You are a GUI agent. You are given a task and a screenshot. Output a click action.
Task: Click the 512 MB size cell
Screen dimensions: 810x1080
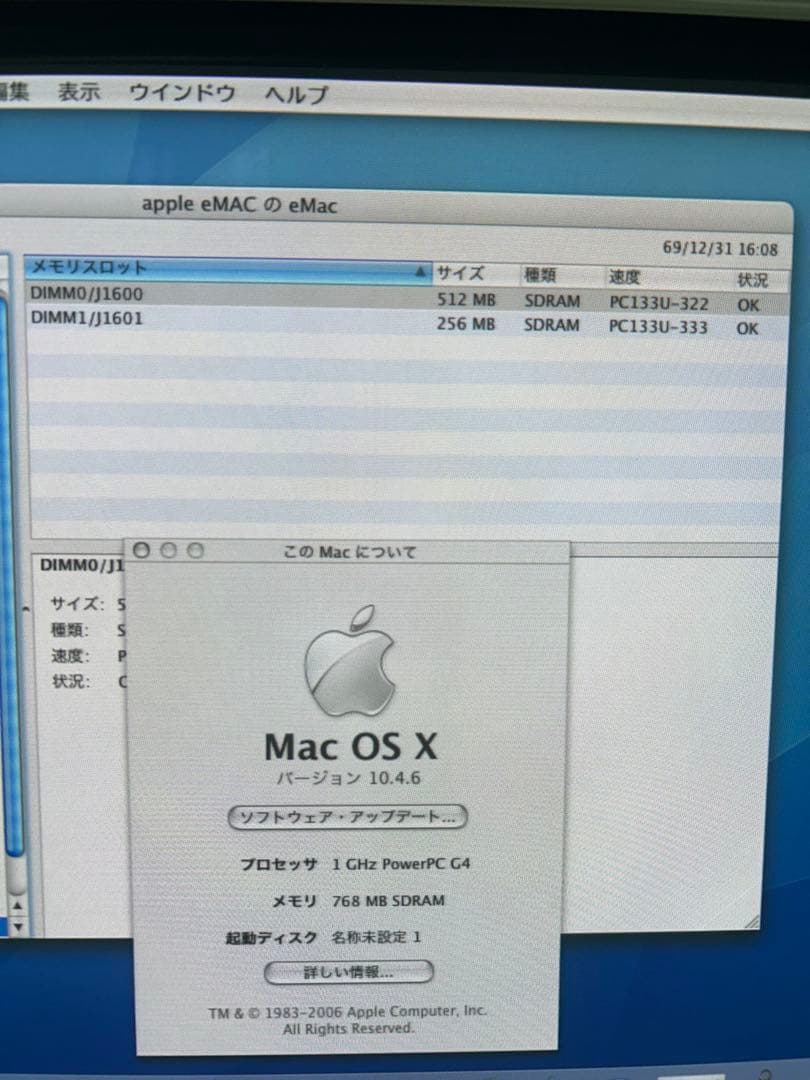466,300
